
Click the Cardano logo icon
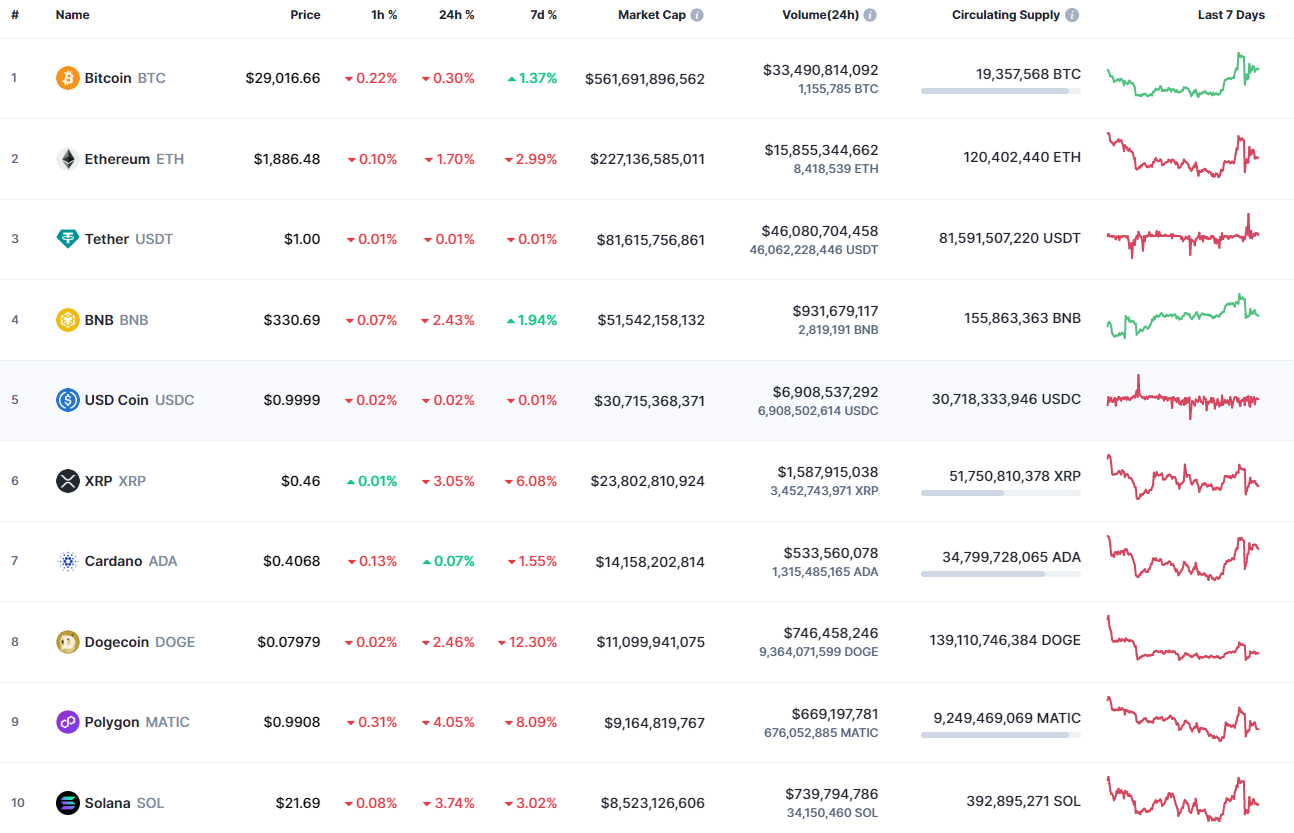pos(66,561)
